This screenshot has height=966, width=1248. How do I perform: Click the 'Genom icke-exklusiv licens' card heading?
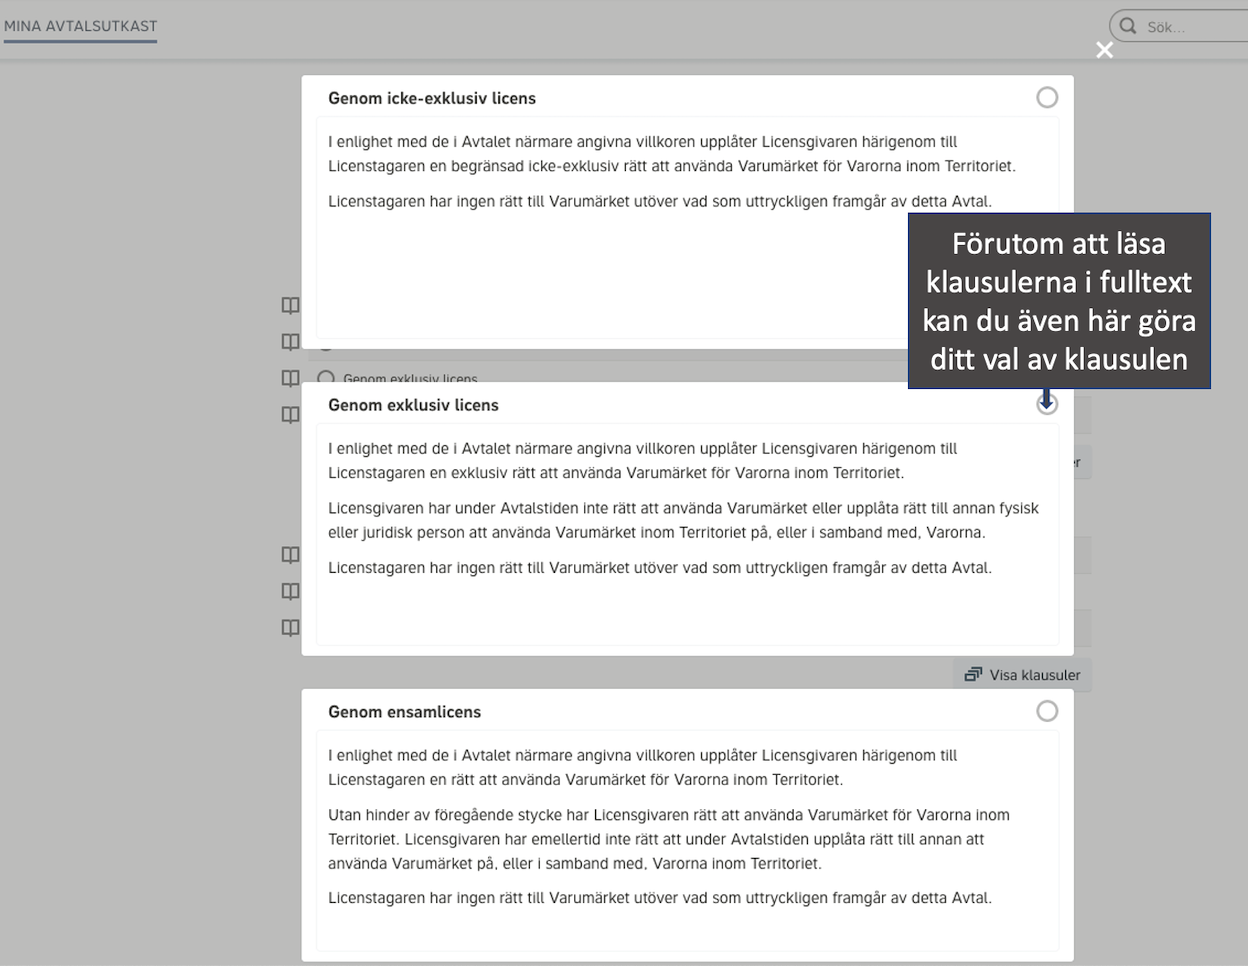tap(432, 98)
